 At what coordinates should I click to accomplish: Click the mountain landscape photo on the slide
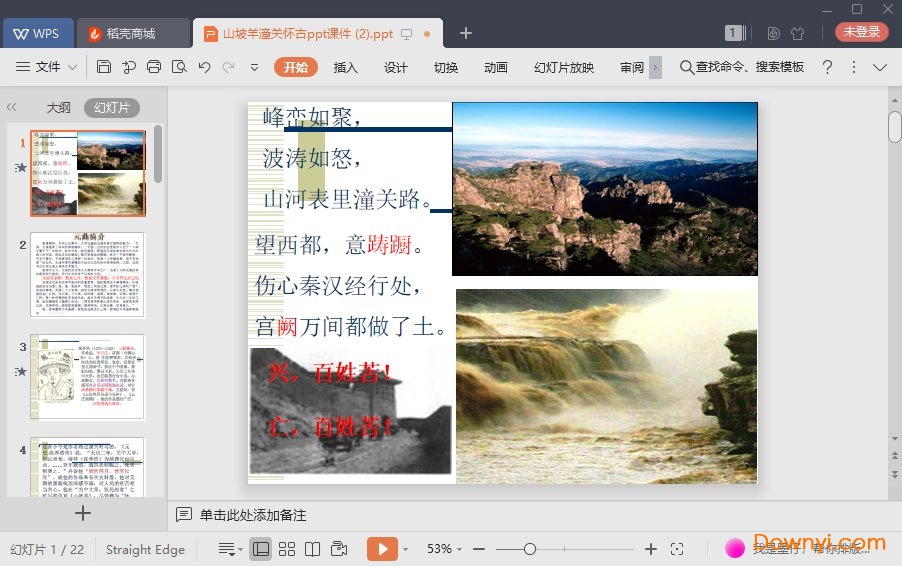coord(605,189)
